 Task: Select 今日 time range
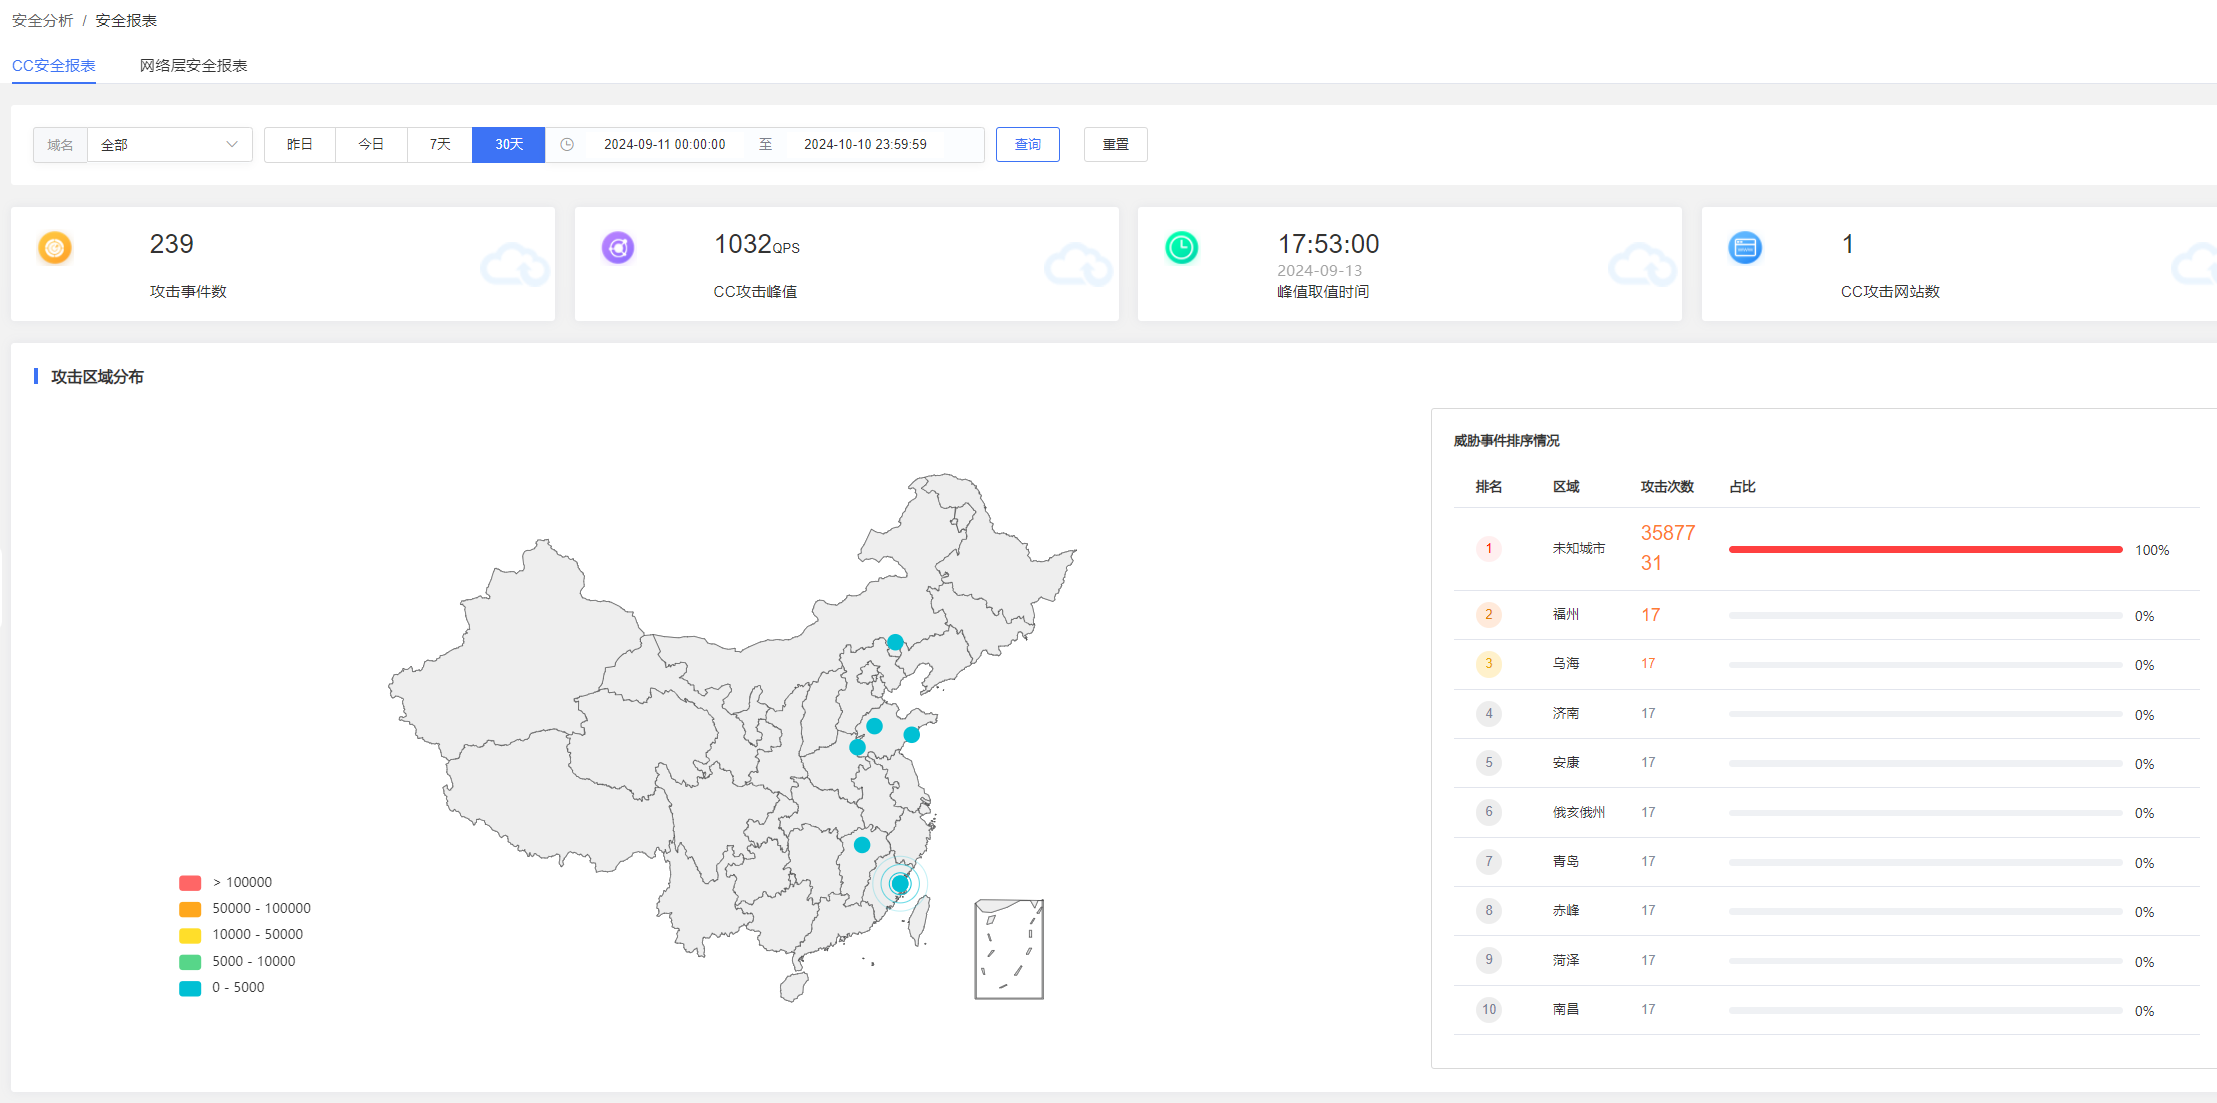(x=371, y=145)
